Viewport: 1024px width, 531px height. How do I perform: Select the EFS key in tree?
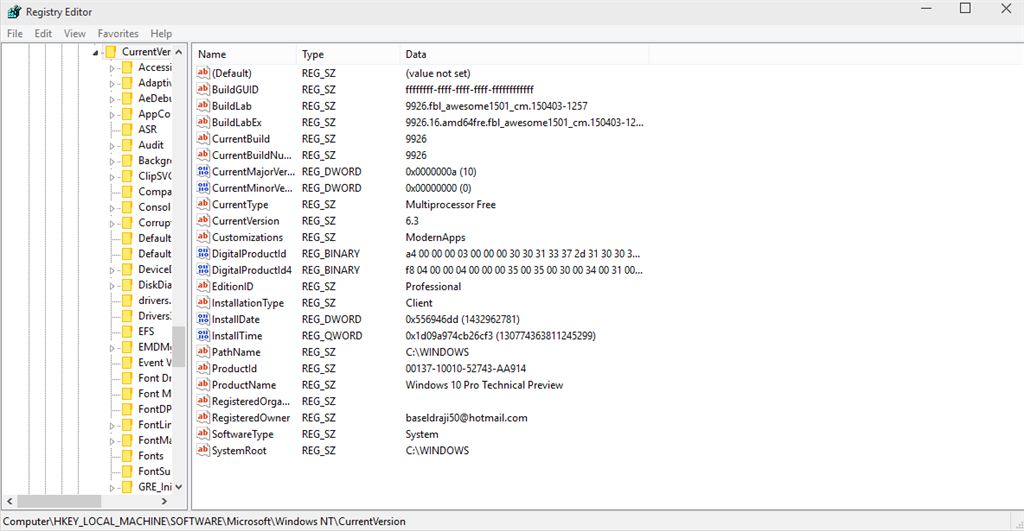pyautogui.click(x=146, y=331)
